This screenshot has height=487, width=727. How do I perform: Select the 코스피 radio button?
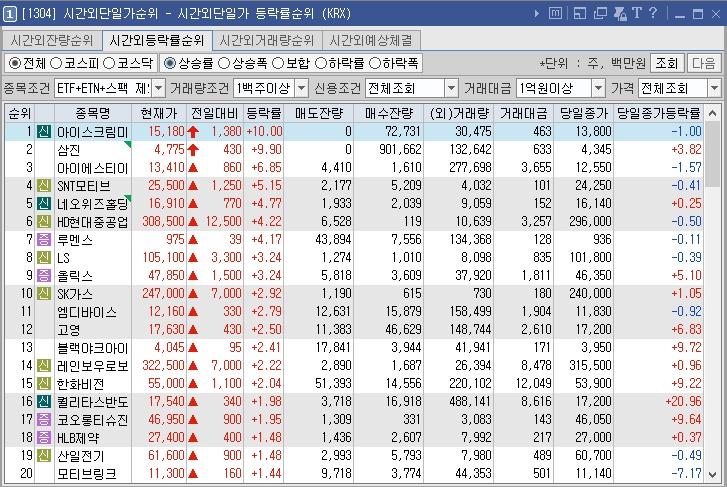click(x=56, y=63)
